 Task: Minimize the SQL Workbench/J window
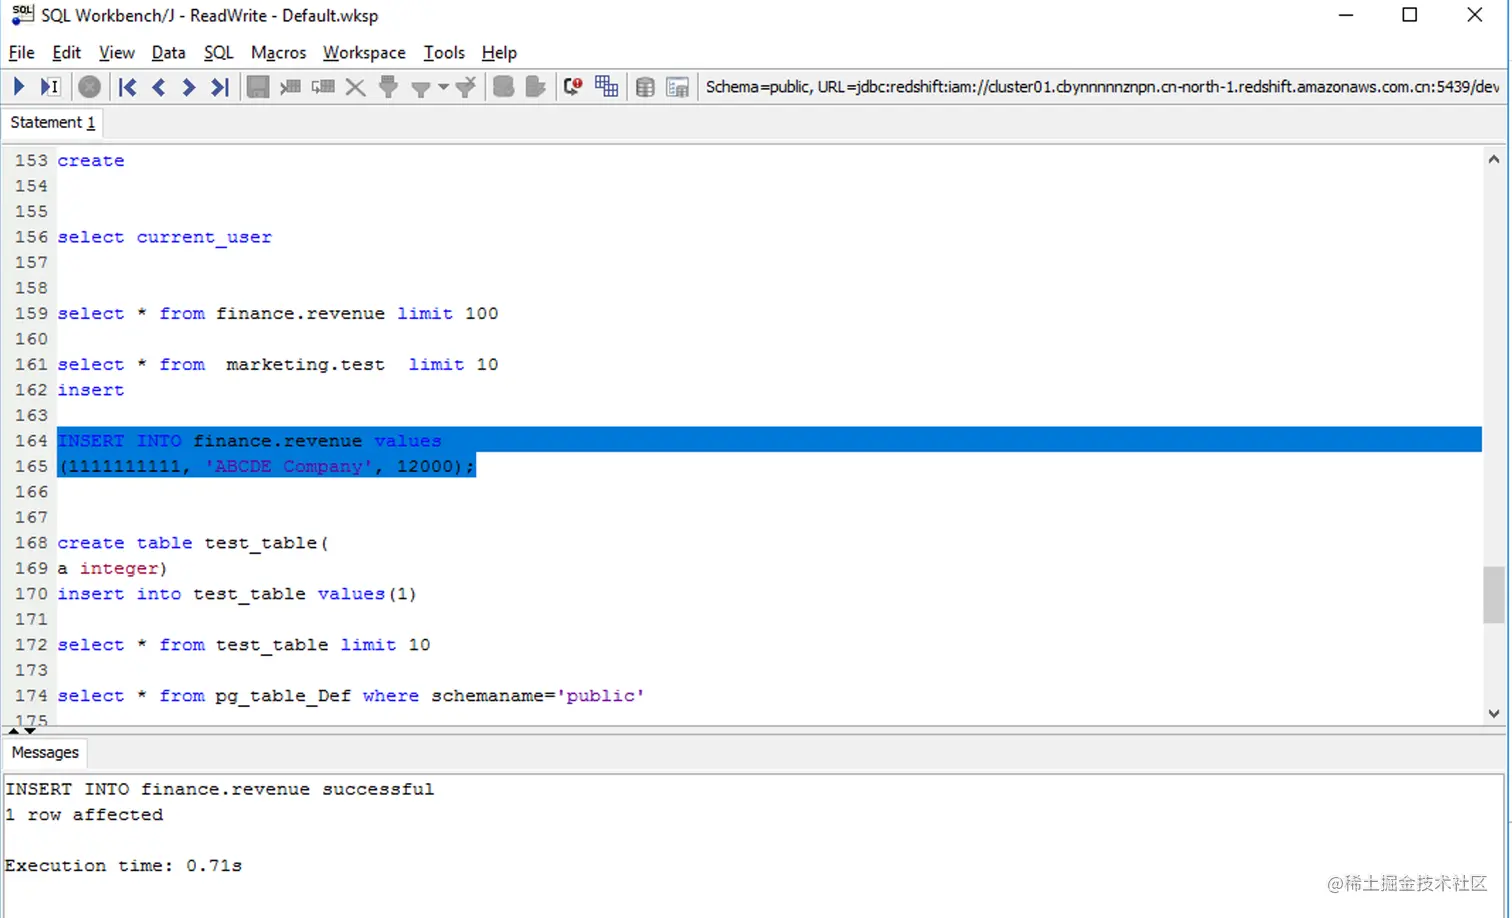1346,15
